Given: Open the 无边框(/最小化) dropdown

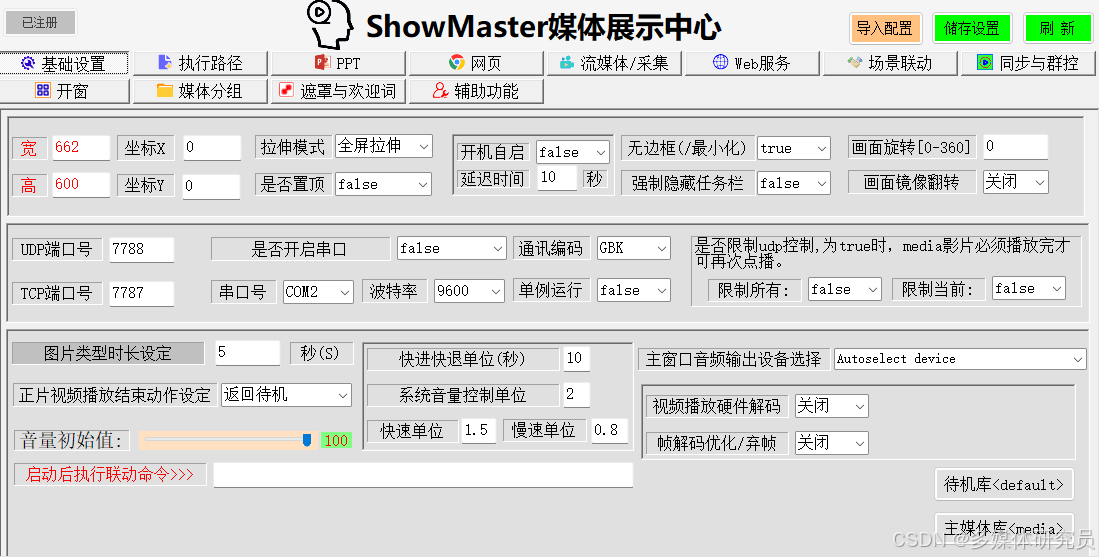Looking at the screenshot, I should pyautogui.click(x=794, y=149).
